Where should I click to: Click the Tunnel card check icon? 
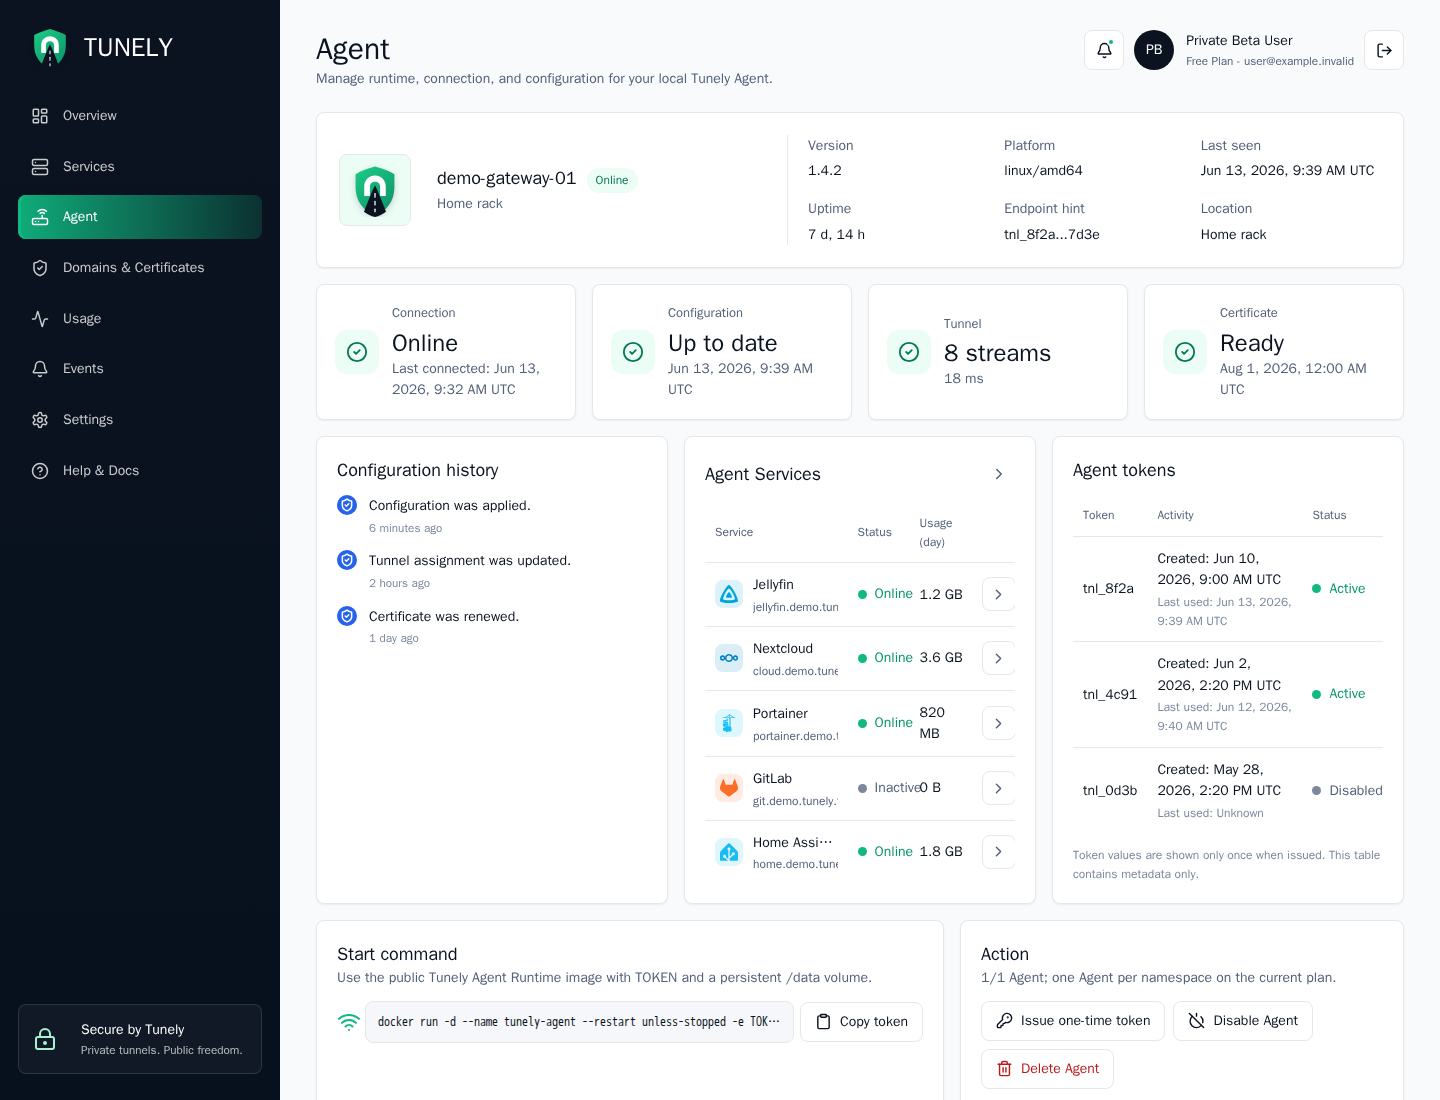pyautogui.click(x=909, y=352)
